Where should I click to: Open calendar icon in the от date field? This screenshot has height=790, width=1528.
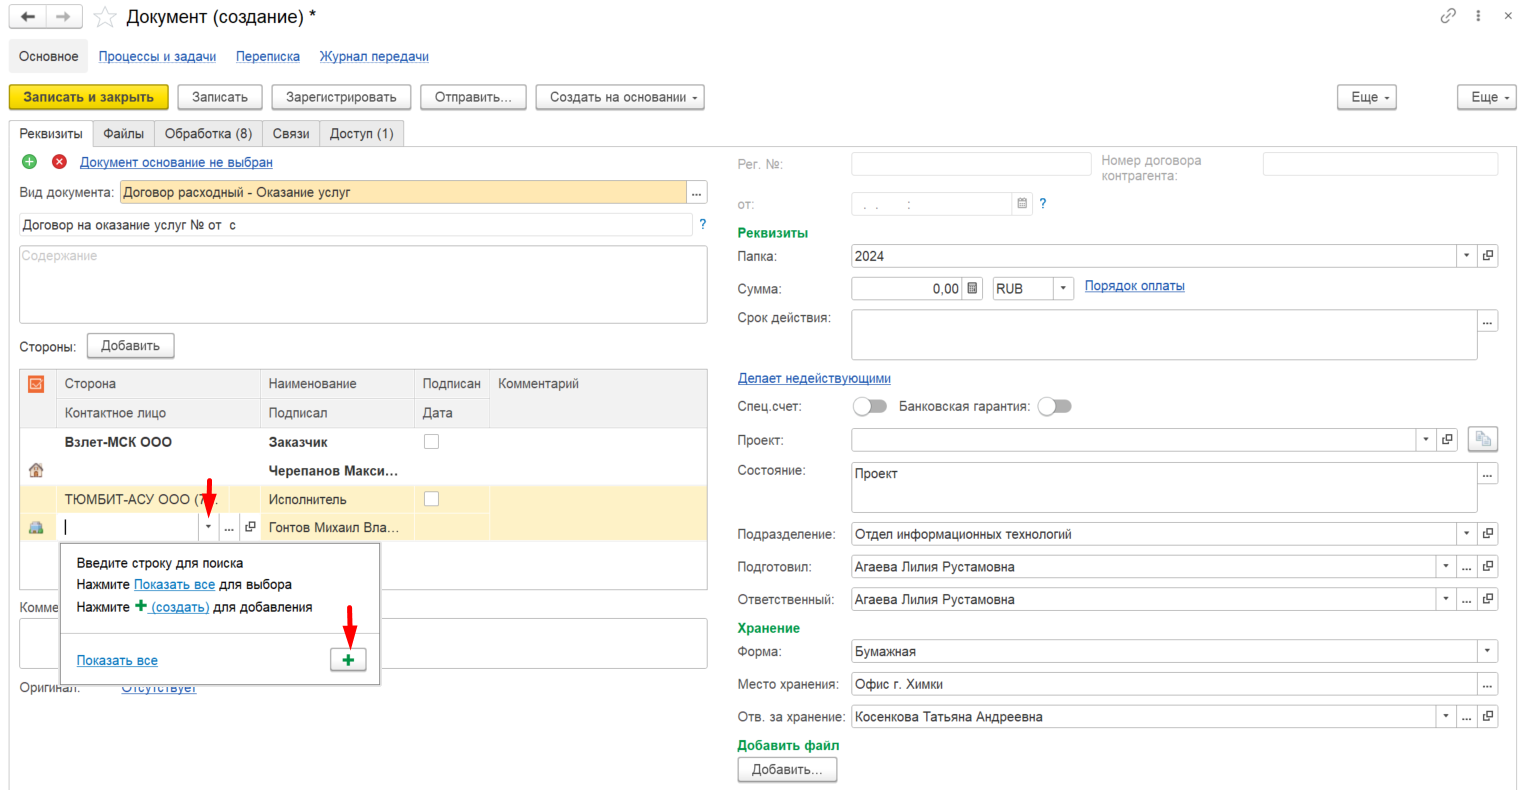click(x=1022, y=204)
